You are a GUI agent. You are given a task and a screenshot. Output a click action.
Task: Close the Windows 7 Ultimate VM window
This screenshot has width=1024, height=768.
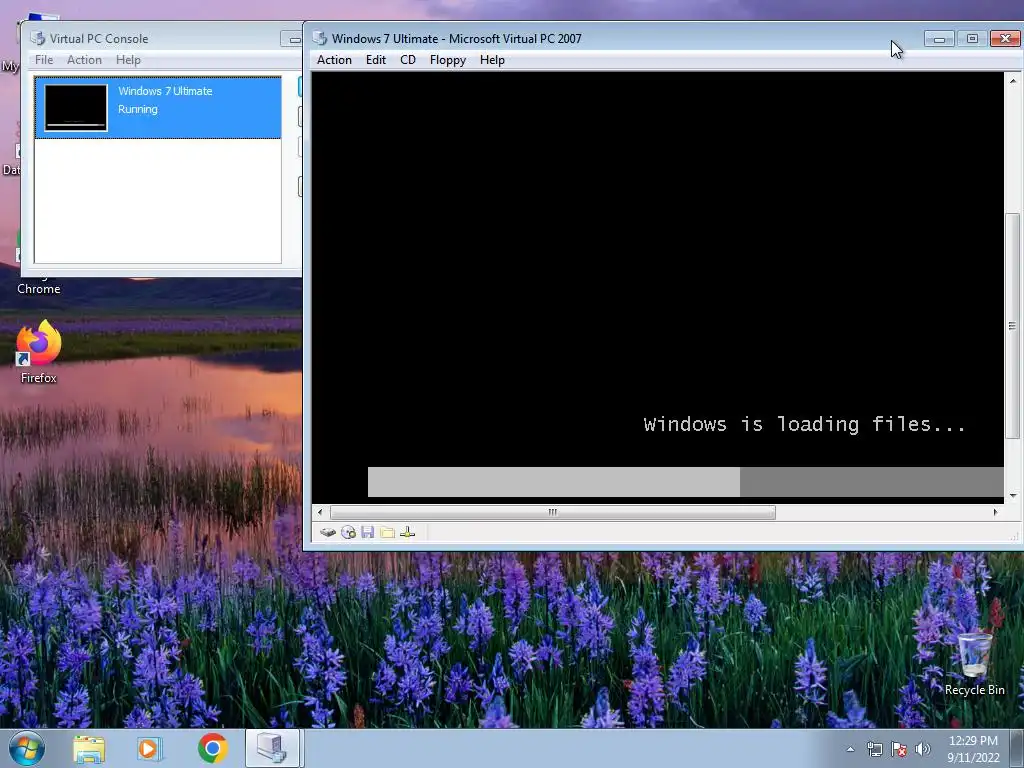click(x=1006, y=39)
